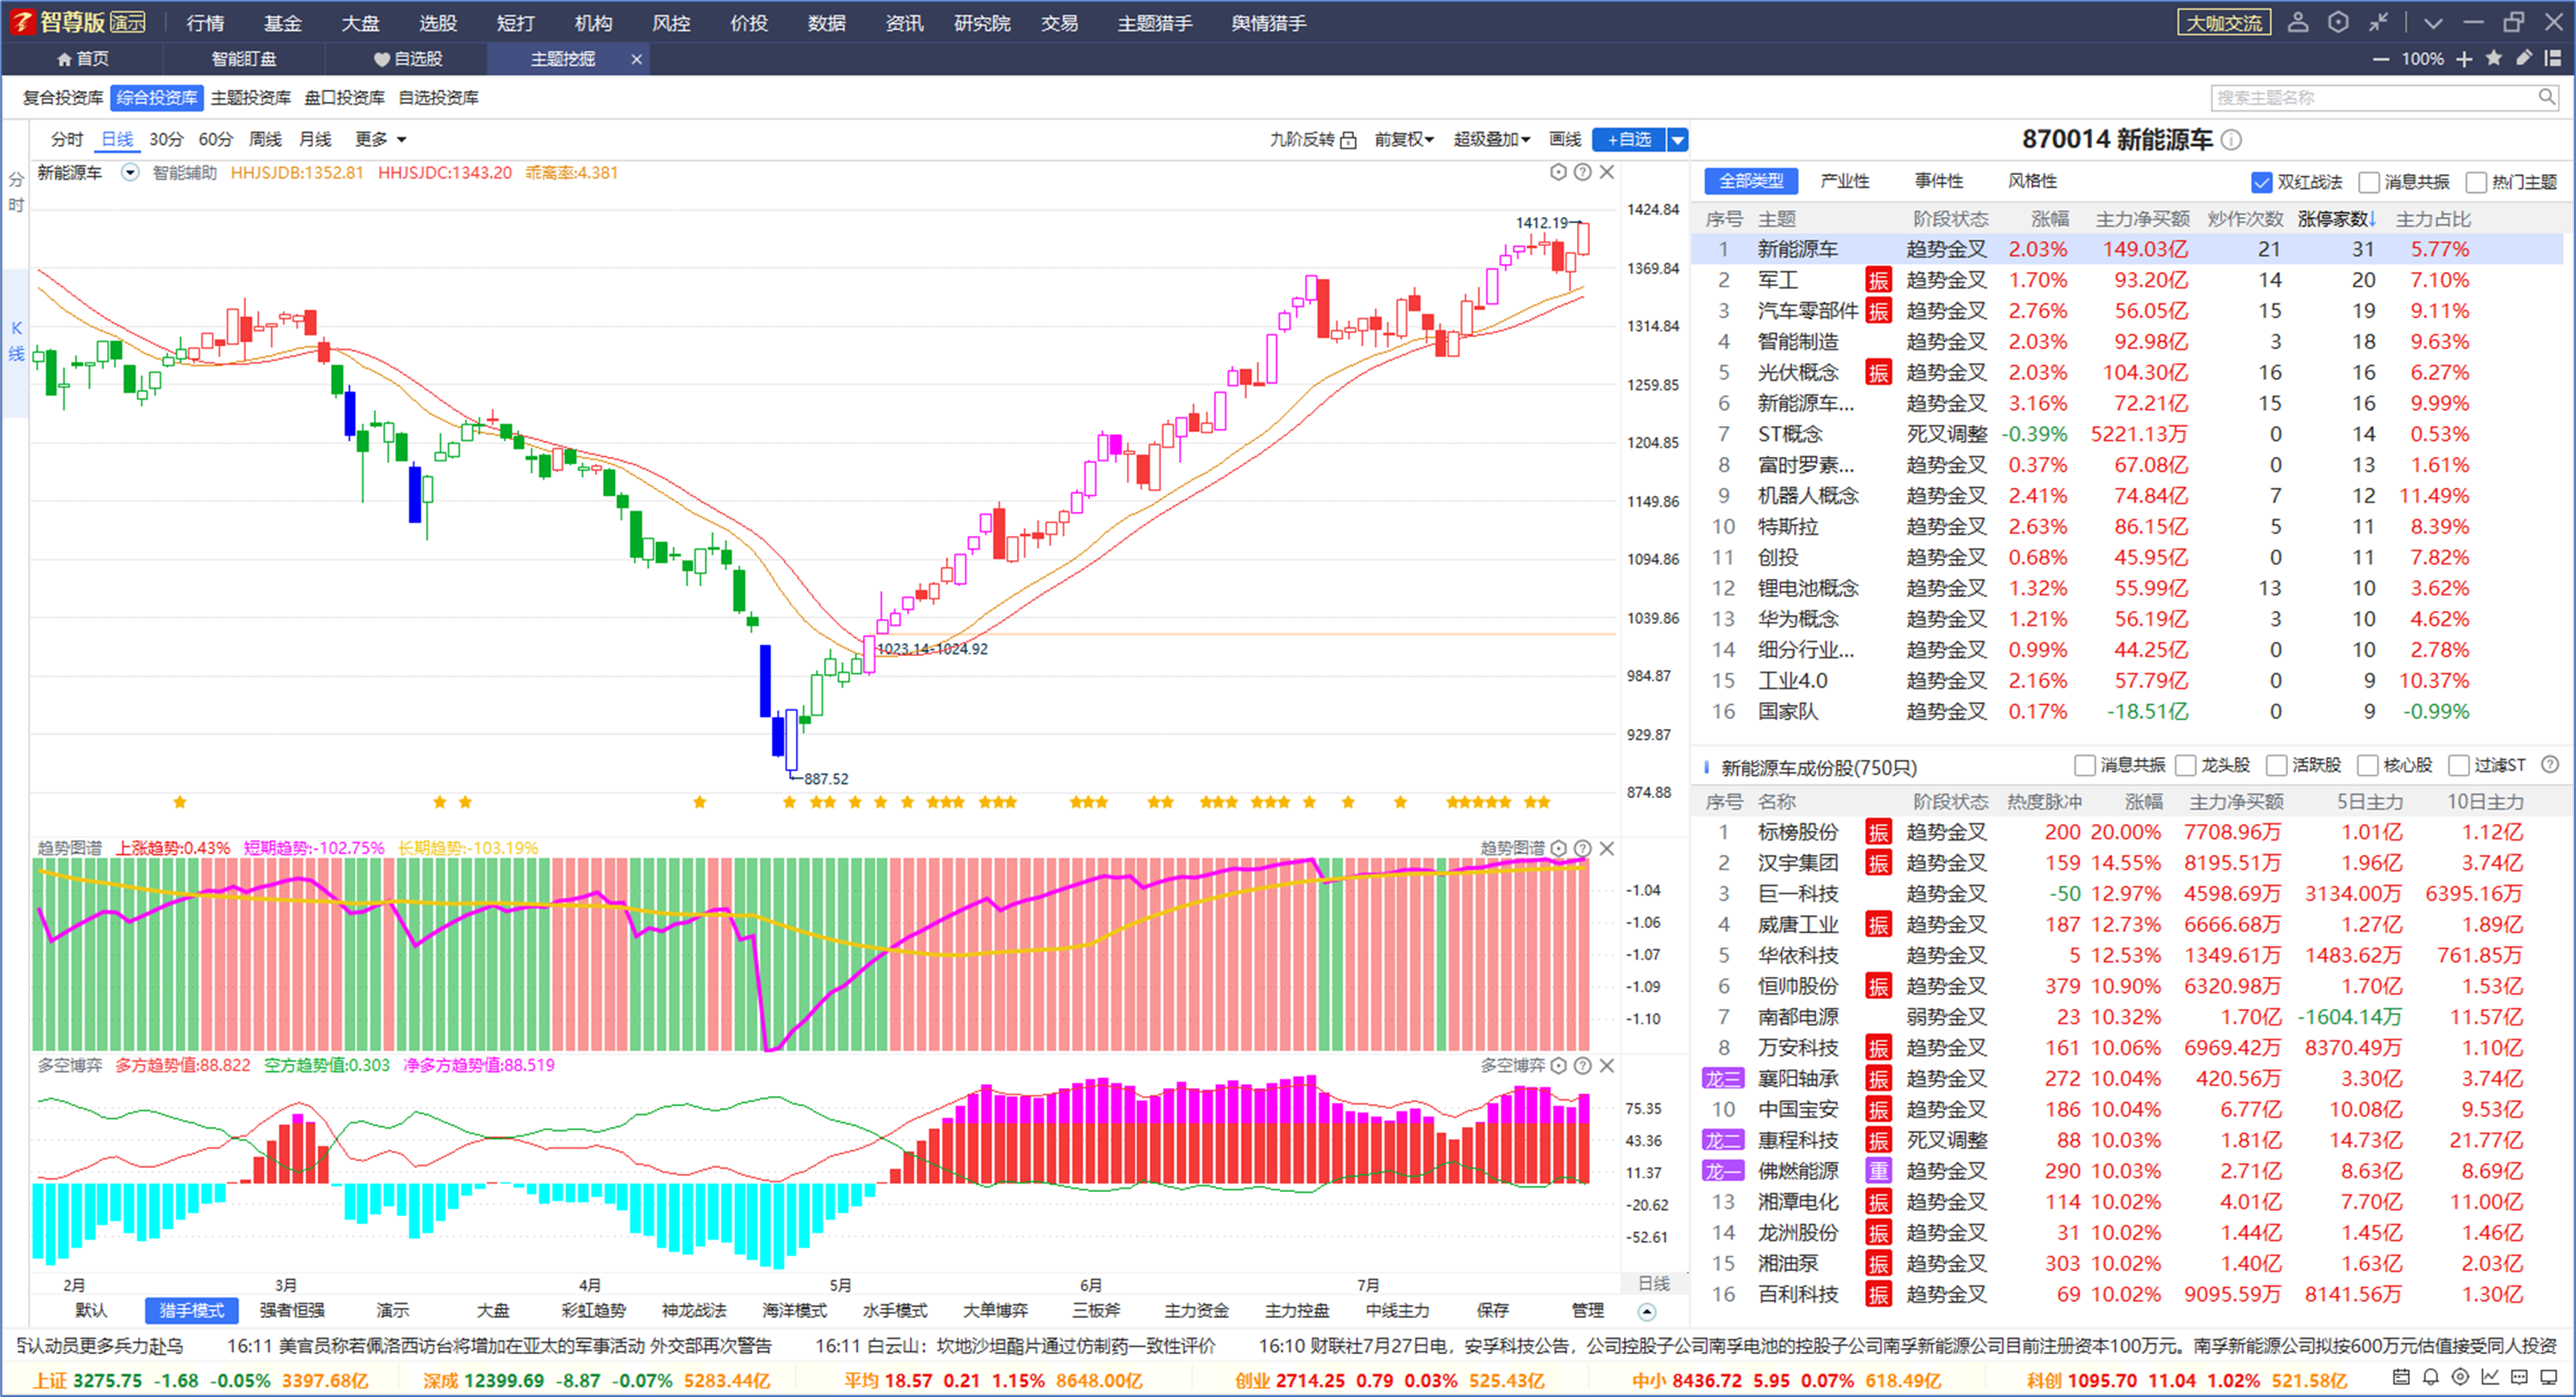The height and width of the screenshot is (1397, 2576).
Task: Select the 周线 period tab
Action: coord(265,140)
